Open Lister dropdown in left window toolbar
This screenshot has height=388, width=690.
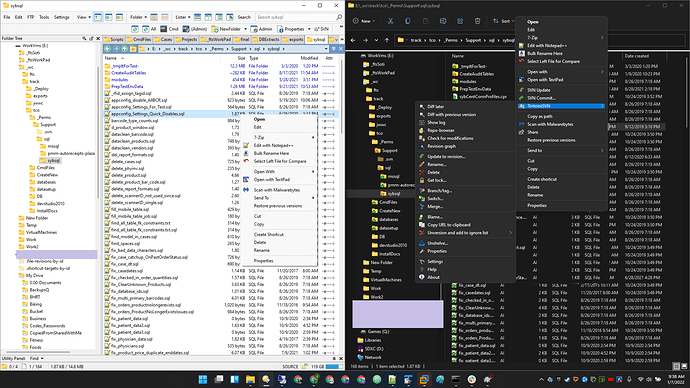[183, 17]
